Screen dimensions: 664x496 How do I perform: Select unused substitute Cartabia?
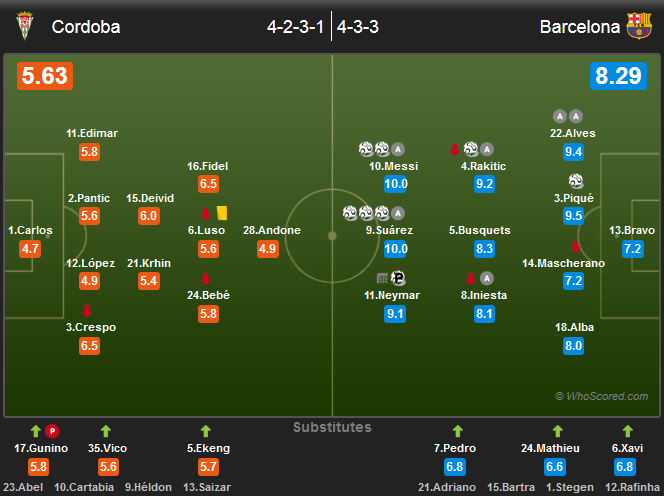click(84, 487)
